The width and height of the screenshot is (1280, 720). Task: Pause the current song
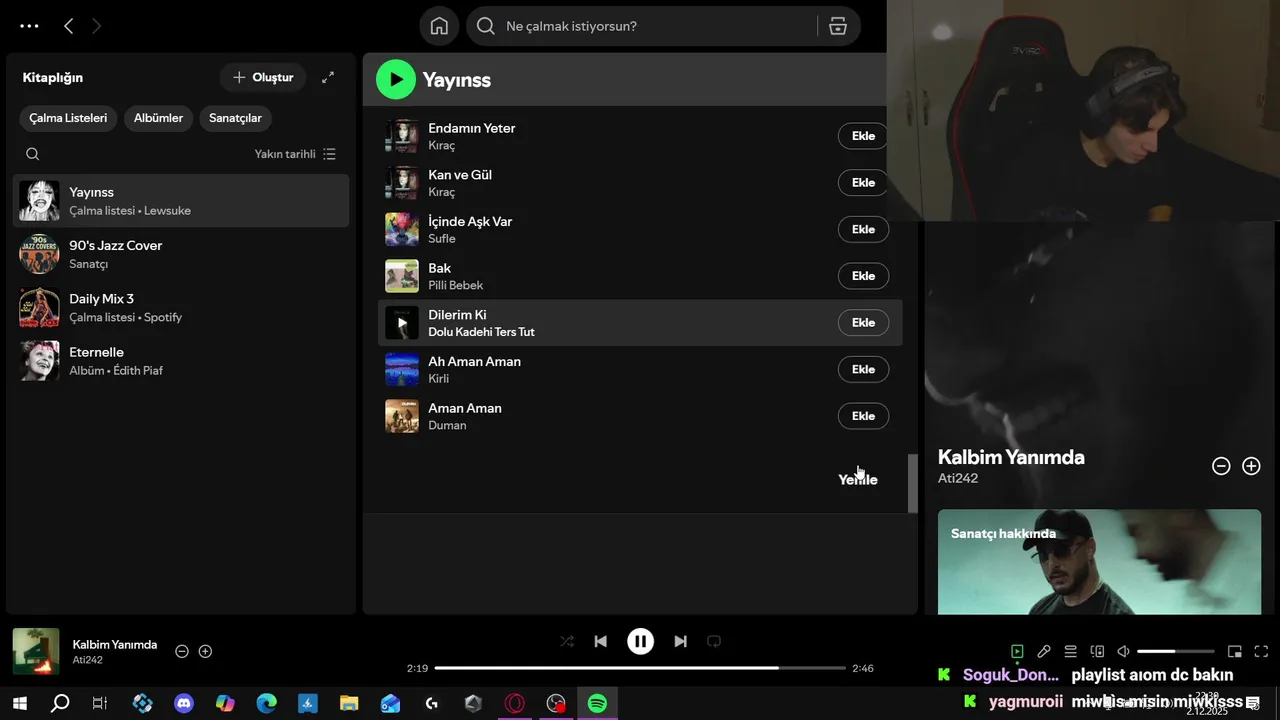pos(640,641)
